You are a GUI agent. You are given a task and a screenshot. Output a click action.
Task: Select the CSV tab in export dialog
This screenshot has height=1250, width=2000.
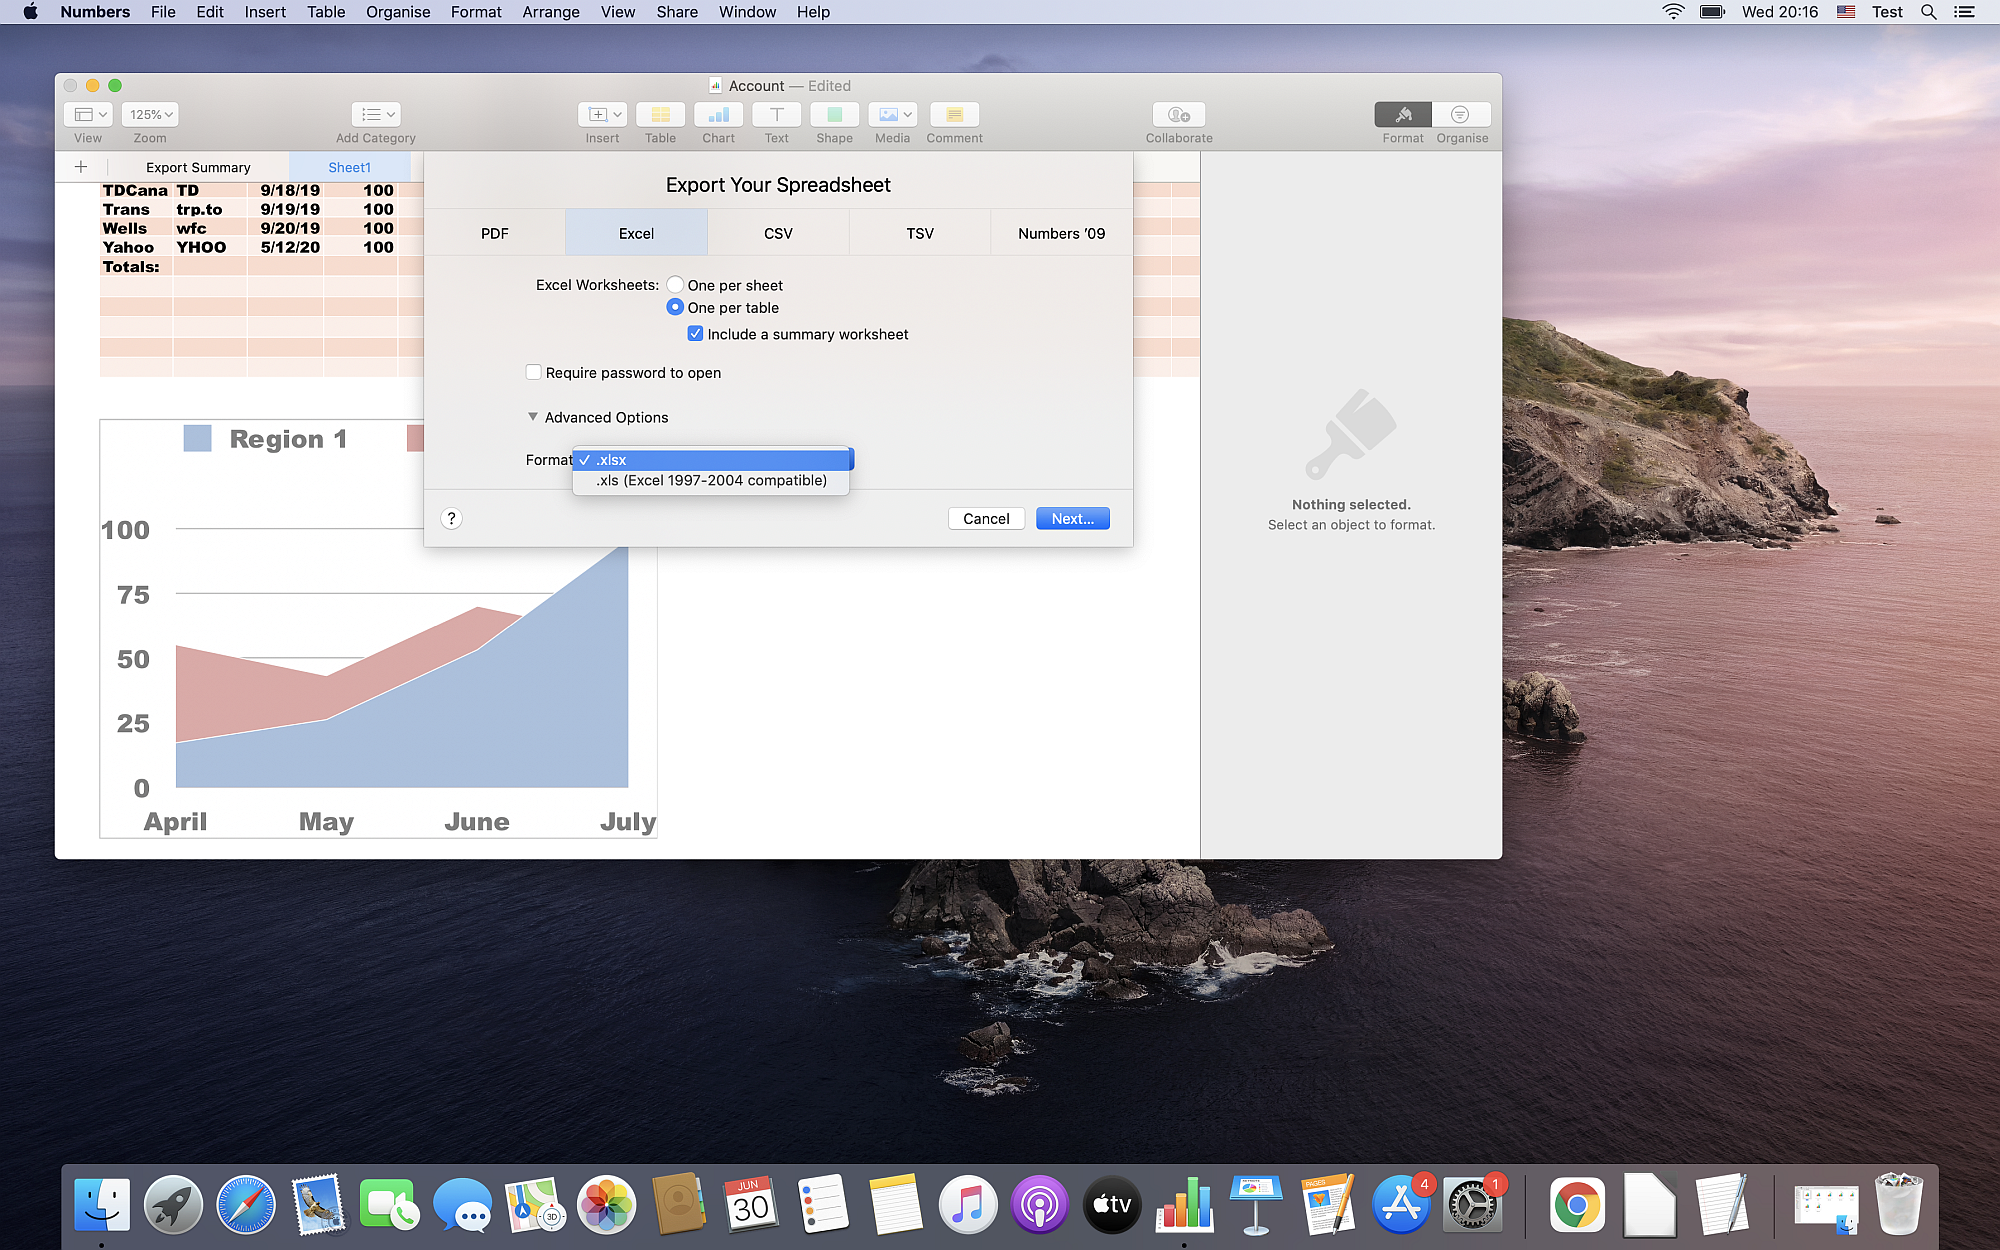(x=778, y=232)
